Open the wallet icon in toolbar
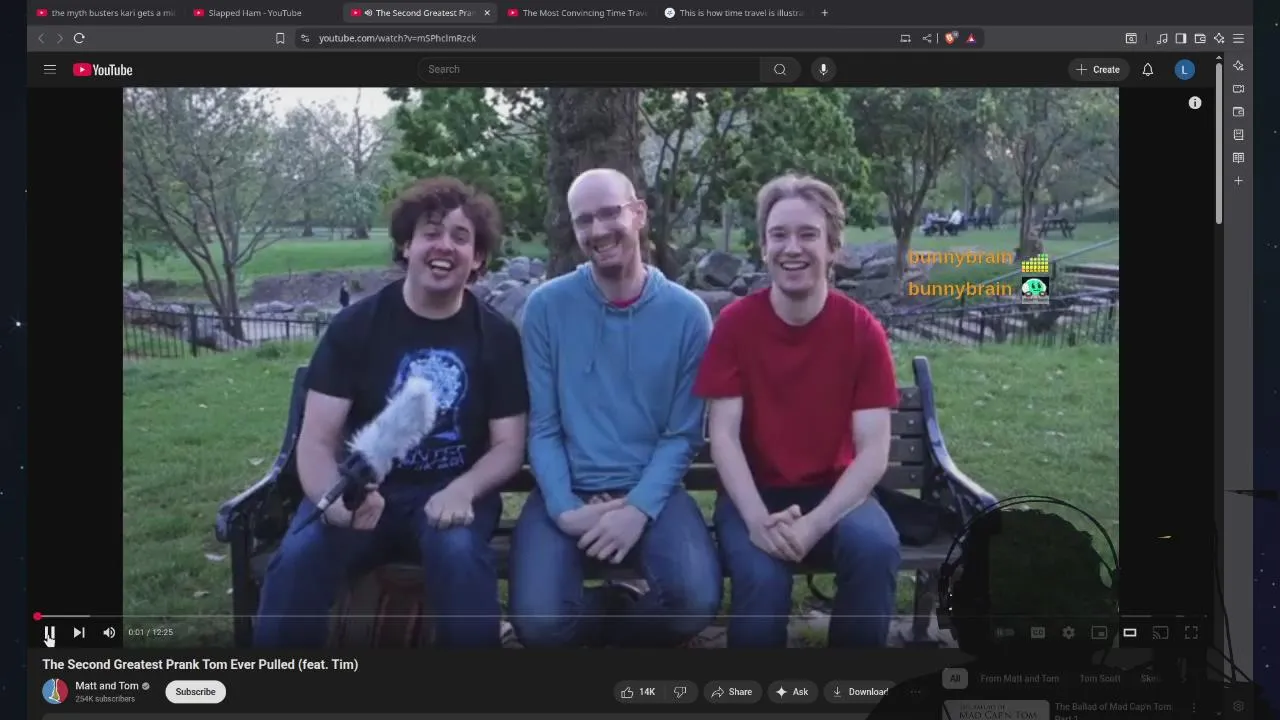Image resolution: width=1280 pixels, height=720 pixels. pos(1200,38)
